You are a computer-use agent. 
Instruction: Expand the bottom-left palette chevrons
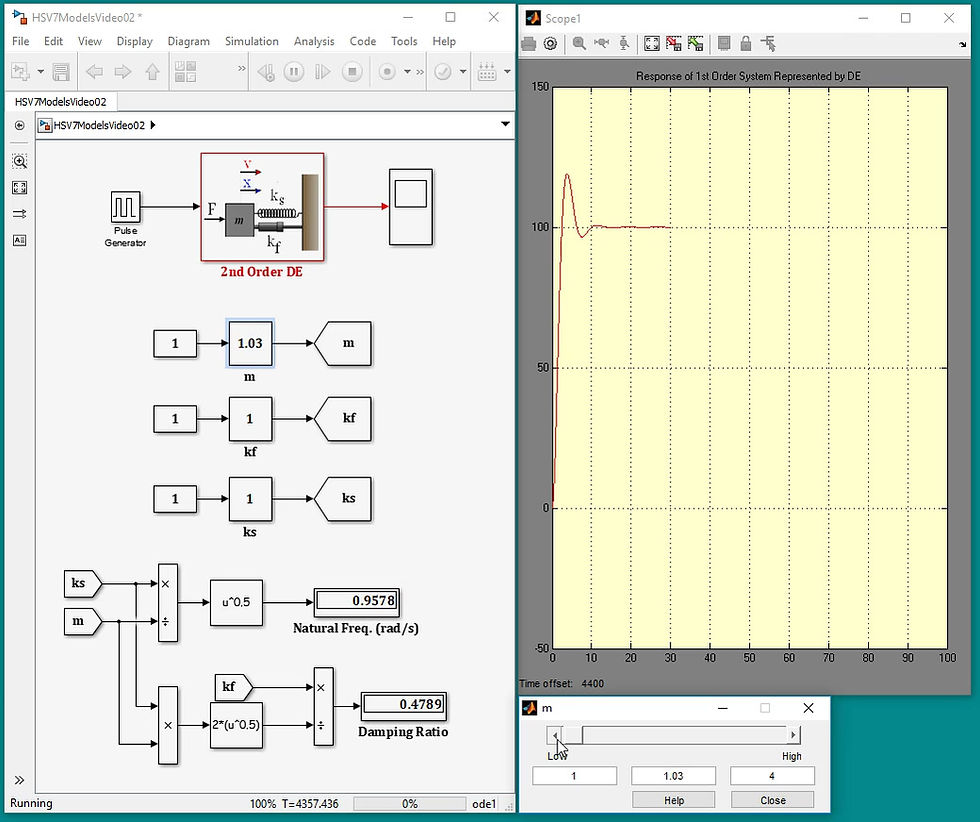coord(19,780)
